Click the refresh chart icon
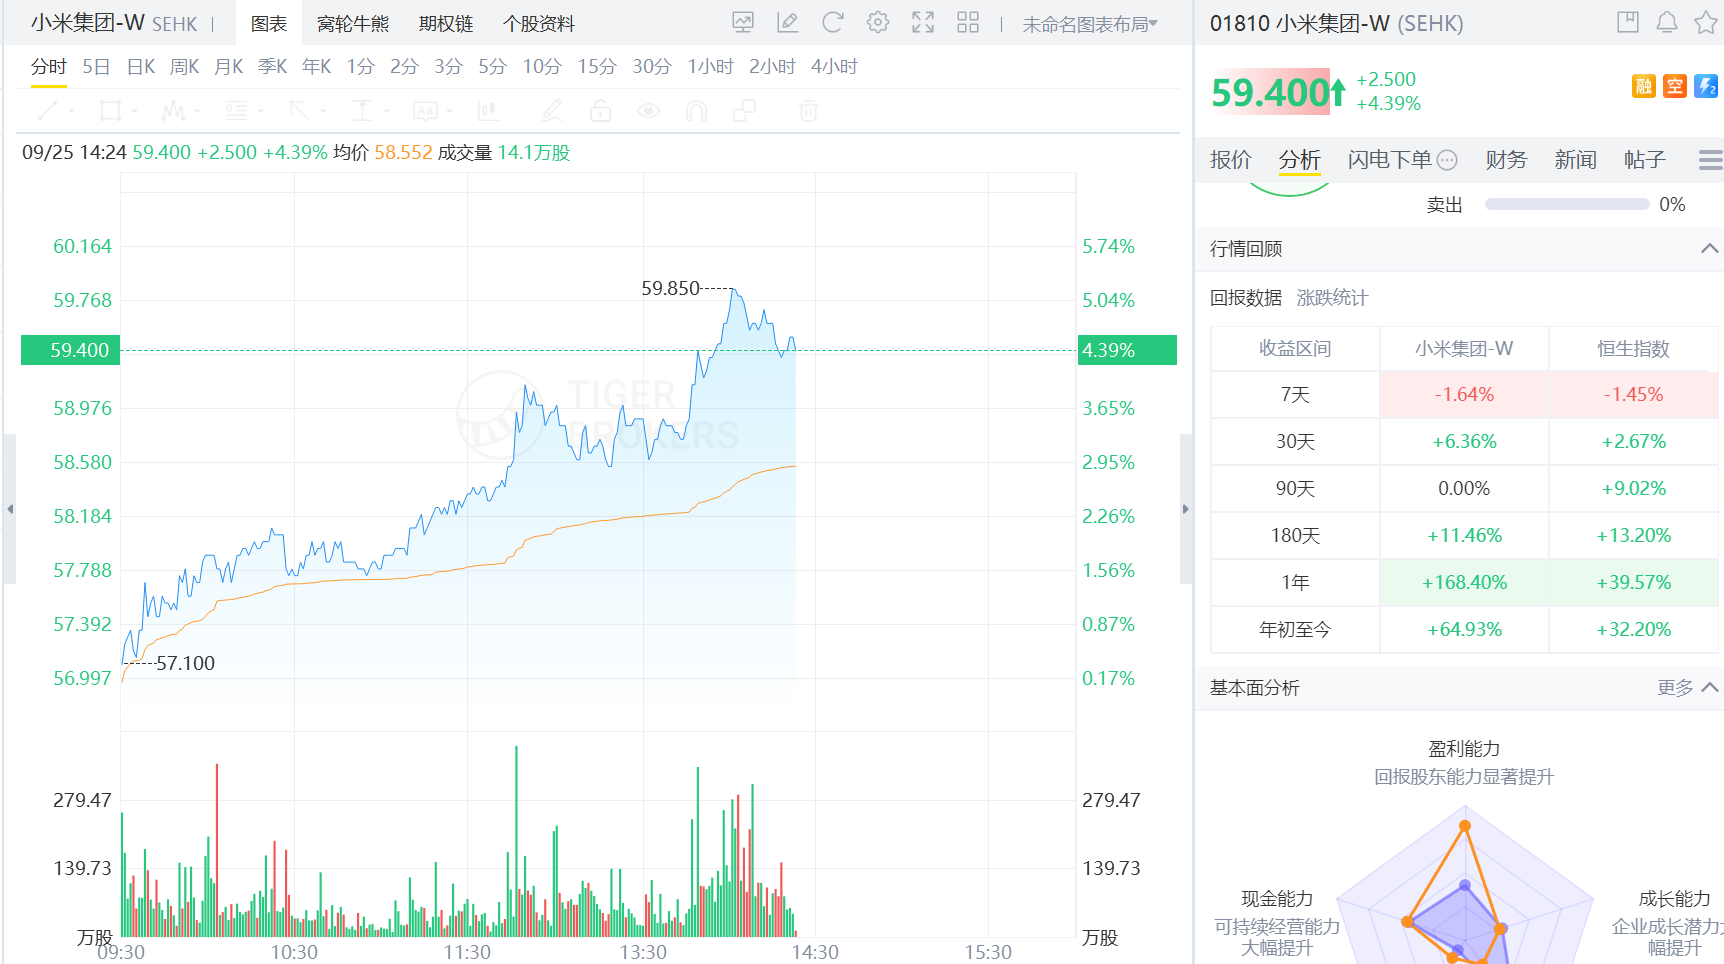 coord(832,22)
